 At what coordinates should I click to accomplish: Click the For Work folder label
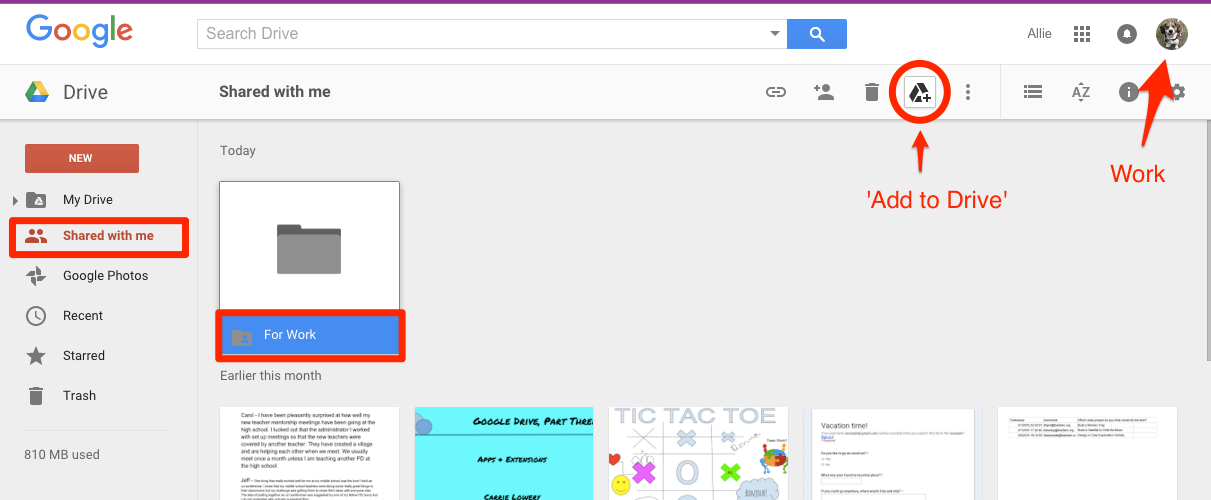[x=290, y=335]
